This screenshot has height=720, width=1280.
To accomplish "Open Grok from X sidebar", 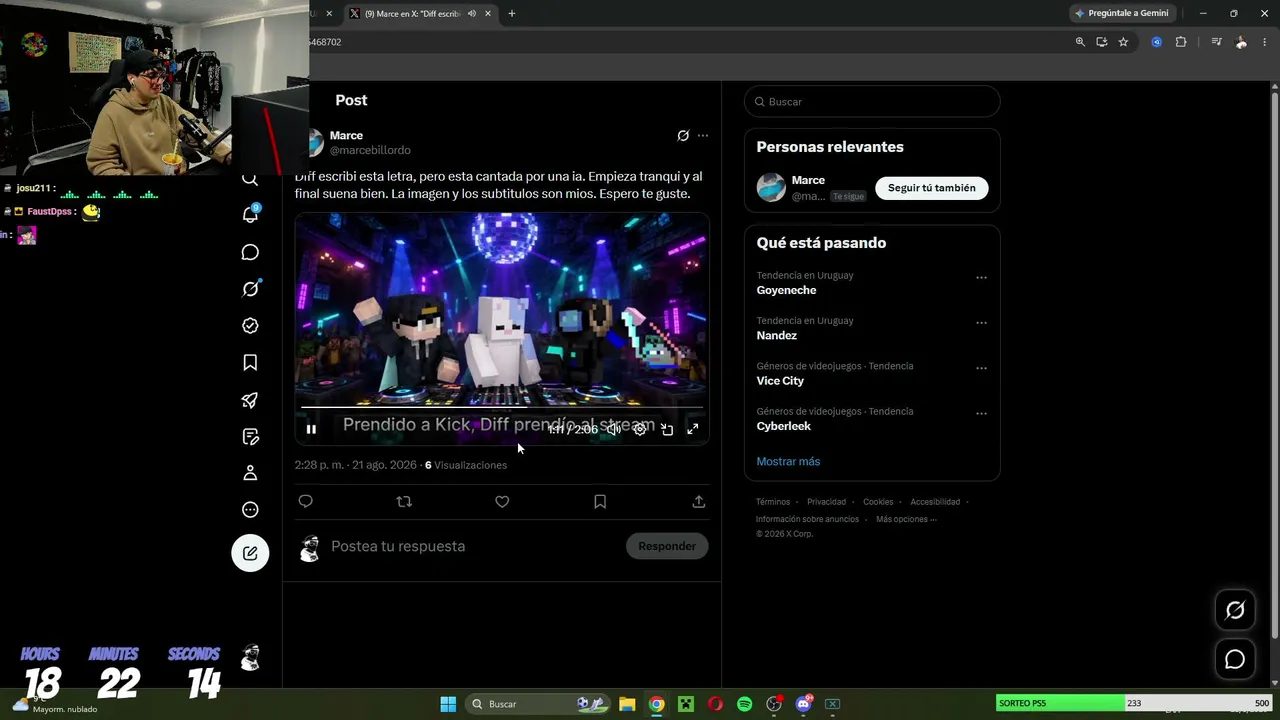I will pyautogui.click(x=251, y=288).
